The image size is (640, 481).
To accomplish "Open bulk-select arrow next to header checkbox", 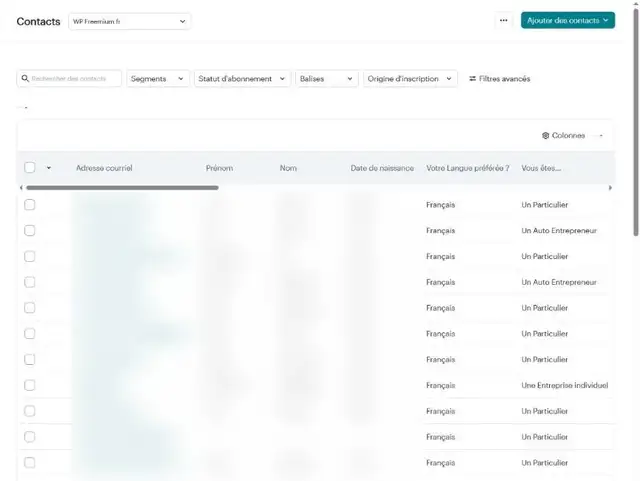I will point(49,168).
